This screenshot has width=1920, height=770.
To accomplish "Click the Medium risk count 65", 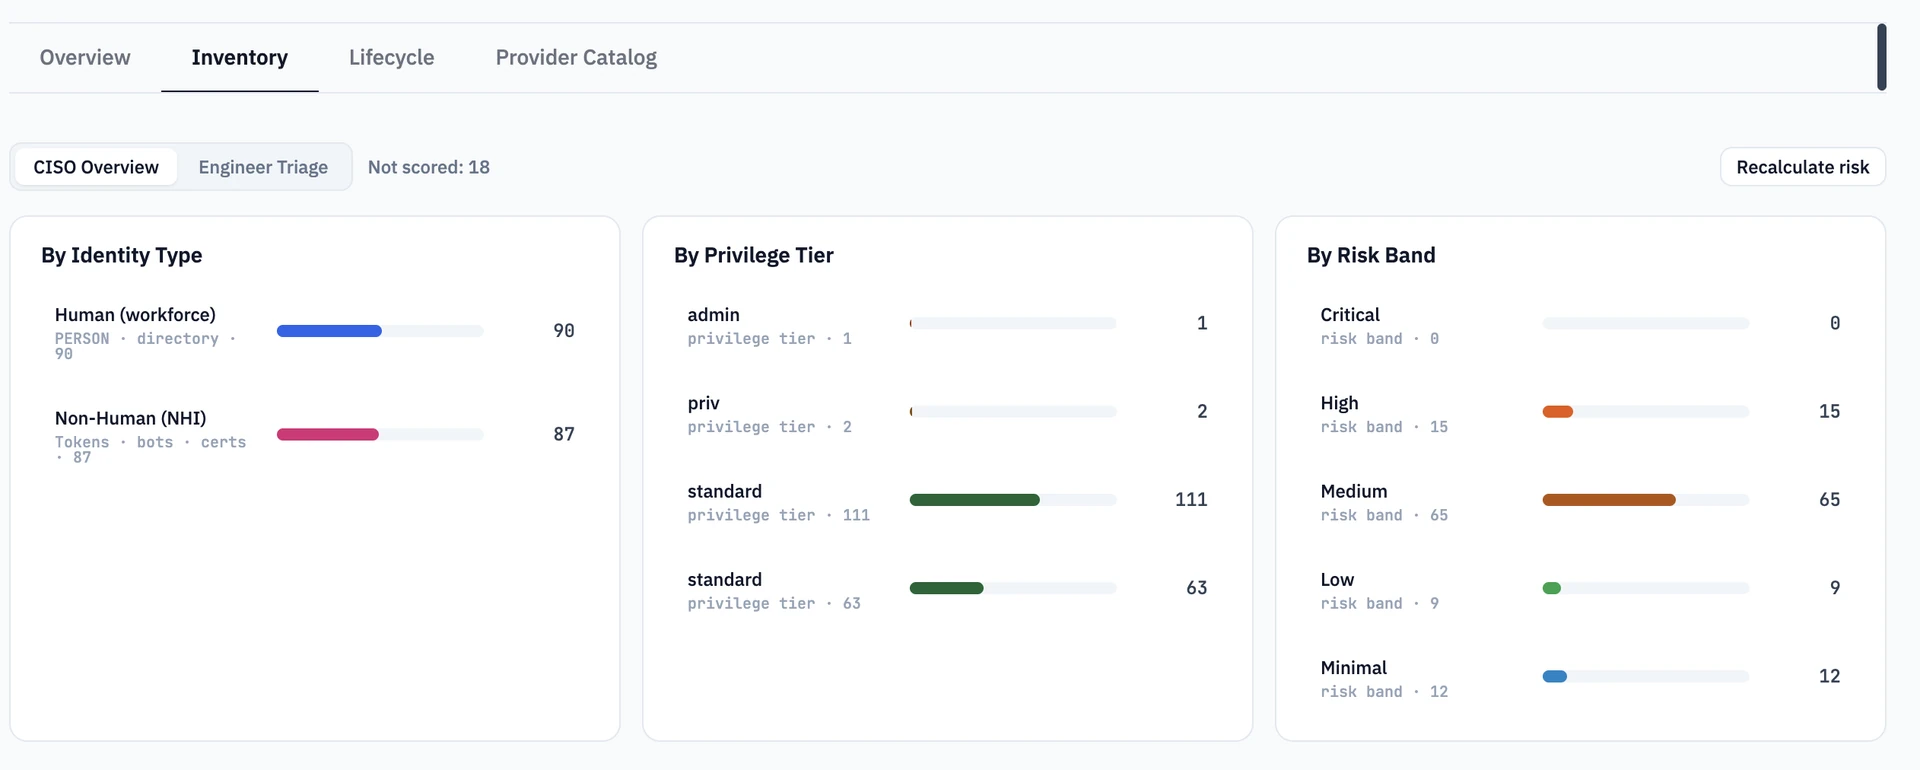I will tap(1829, 500).
